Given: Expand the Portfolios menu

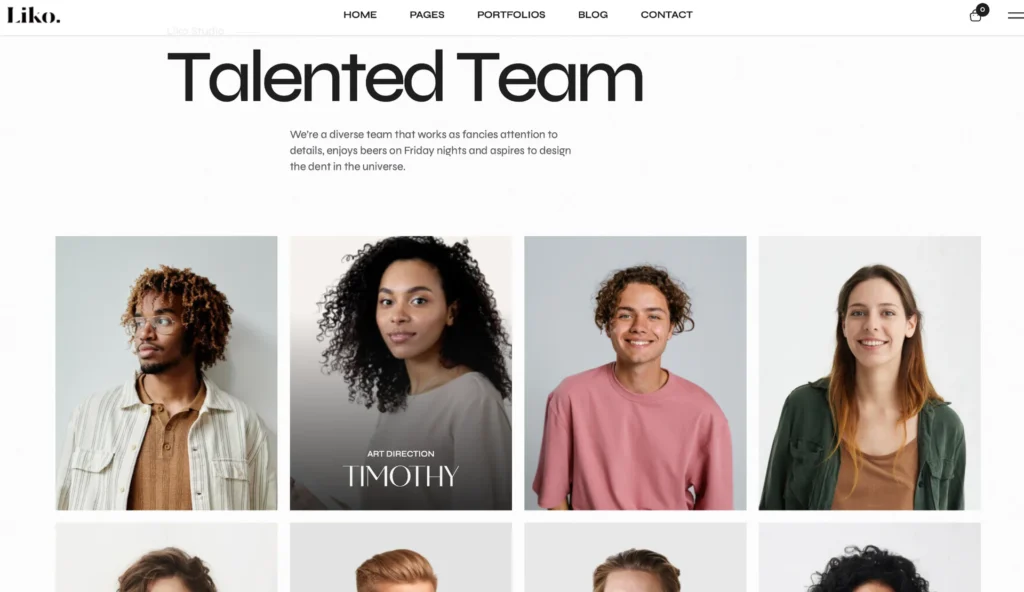Looking at the screenshot, I should click(511, 14).
